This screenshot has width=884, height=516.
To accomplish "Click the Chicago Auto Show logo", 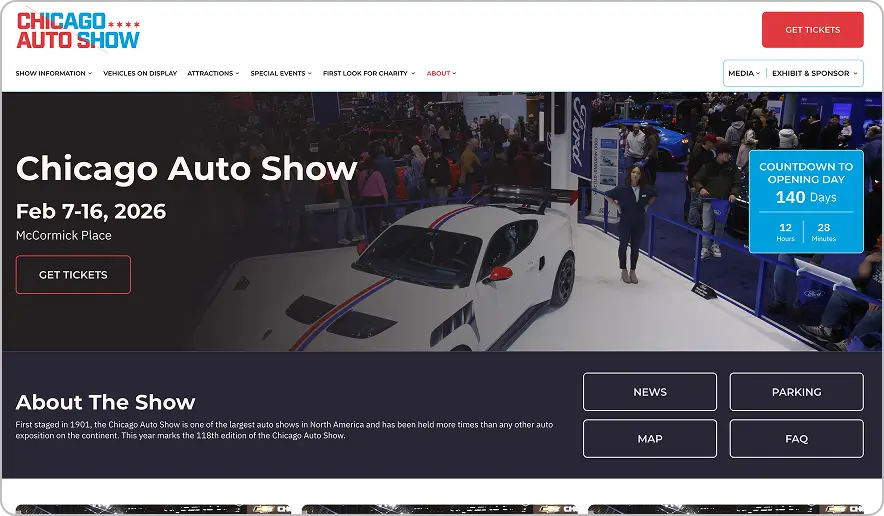I will [78, 30].
